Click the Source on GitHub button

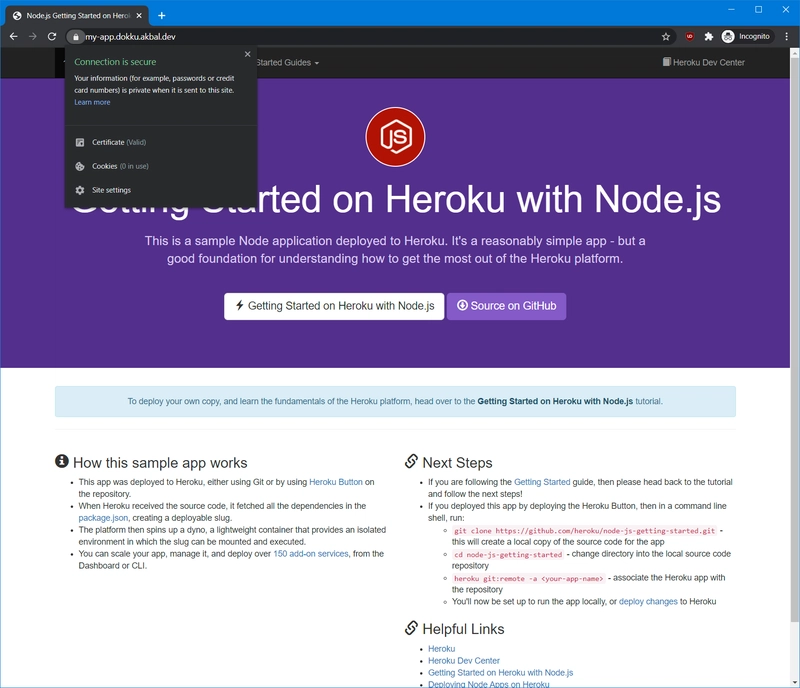506,306
